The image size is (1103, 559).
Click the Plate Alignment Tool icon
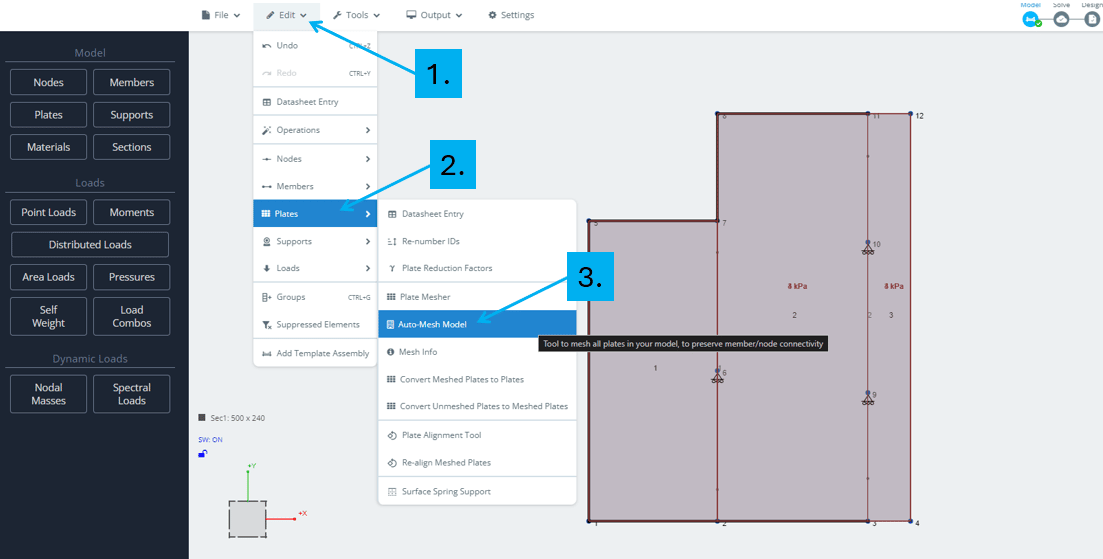tap(392, 435)
